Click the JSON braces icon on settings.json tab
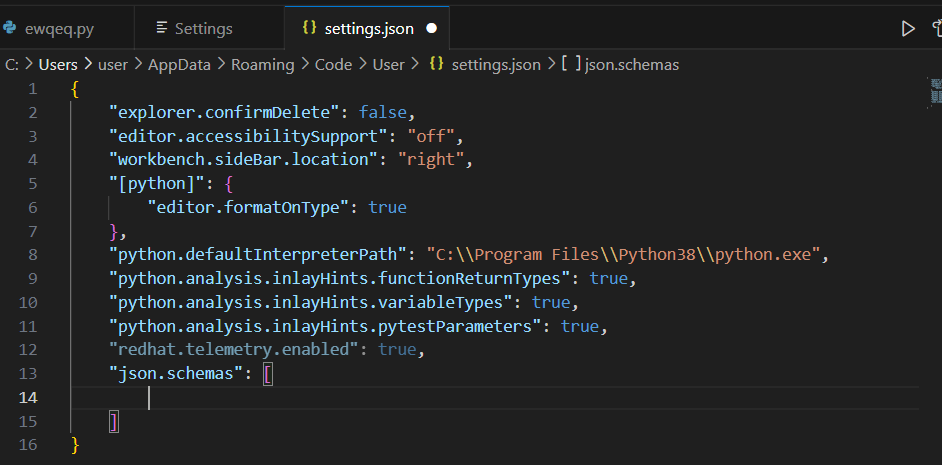The width and height of the screenshot is (942, 465). pyautogui.click(x=309, y=28)
